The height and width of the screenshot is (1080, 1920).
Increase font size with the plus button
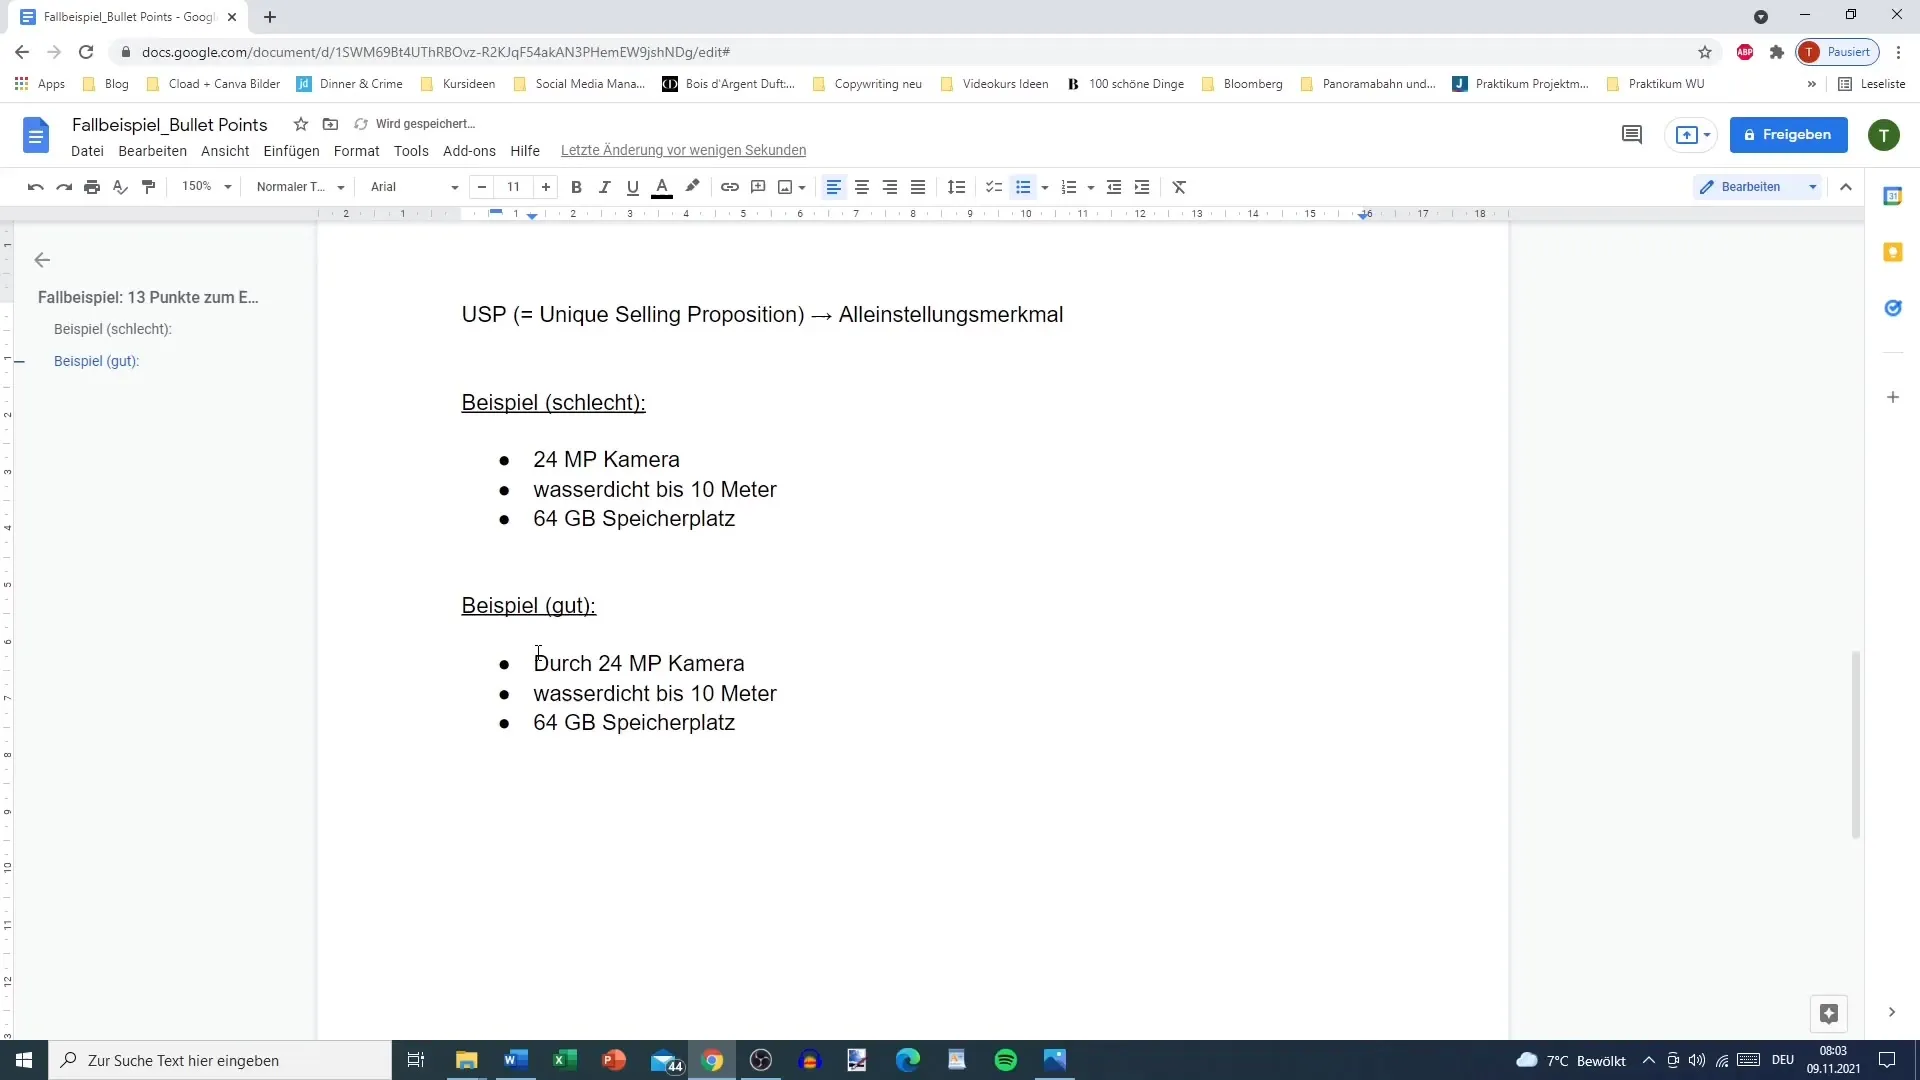click(x=545, y=187)
